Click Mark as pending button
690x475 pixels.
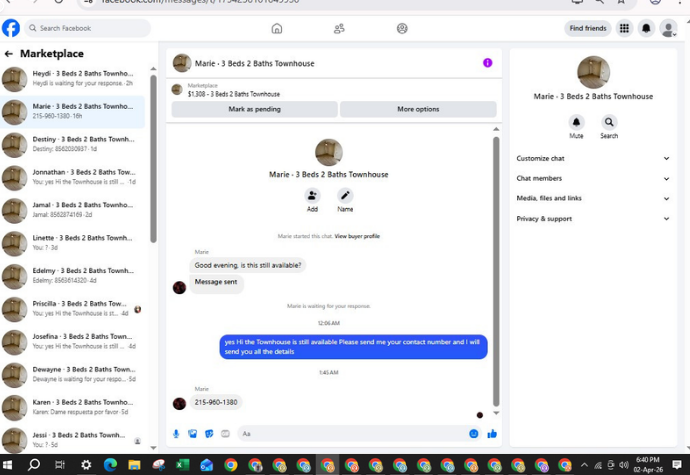pyautogui.click(x=254, y=109)
